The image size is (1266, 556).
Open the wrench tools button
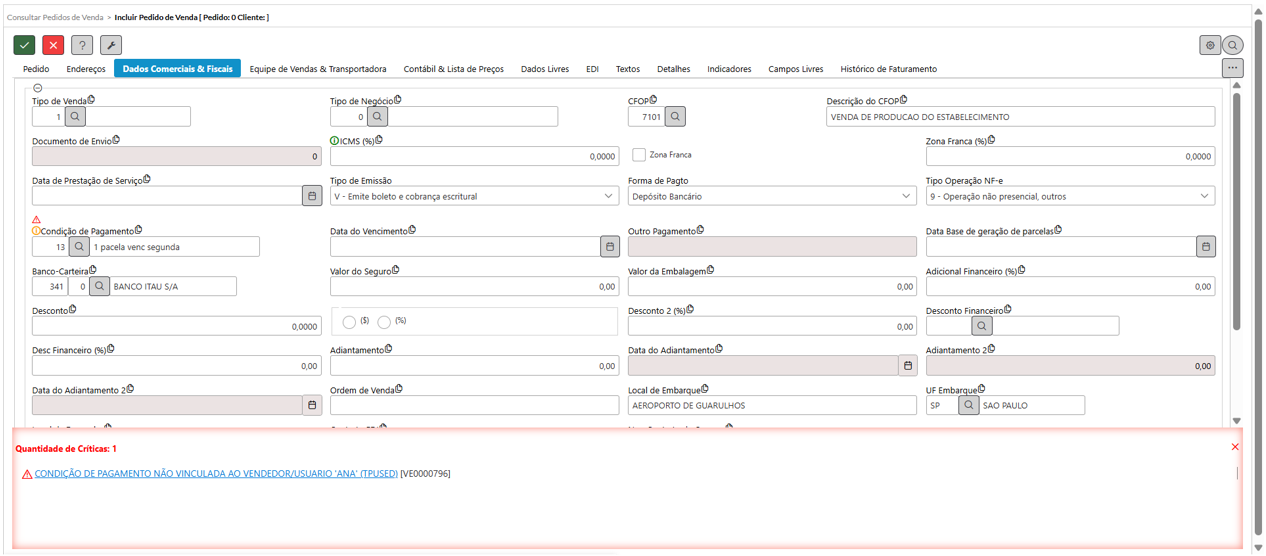(110, 45)
